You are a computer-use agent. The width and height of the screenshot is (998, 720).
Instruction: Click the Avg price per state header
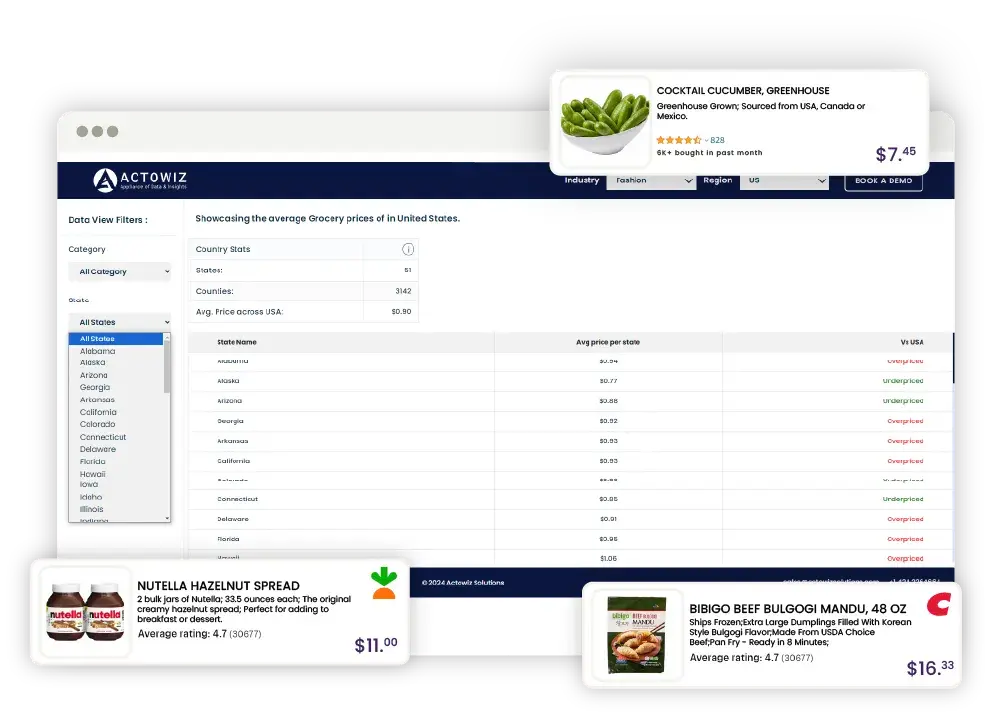(608, 342)
